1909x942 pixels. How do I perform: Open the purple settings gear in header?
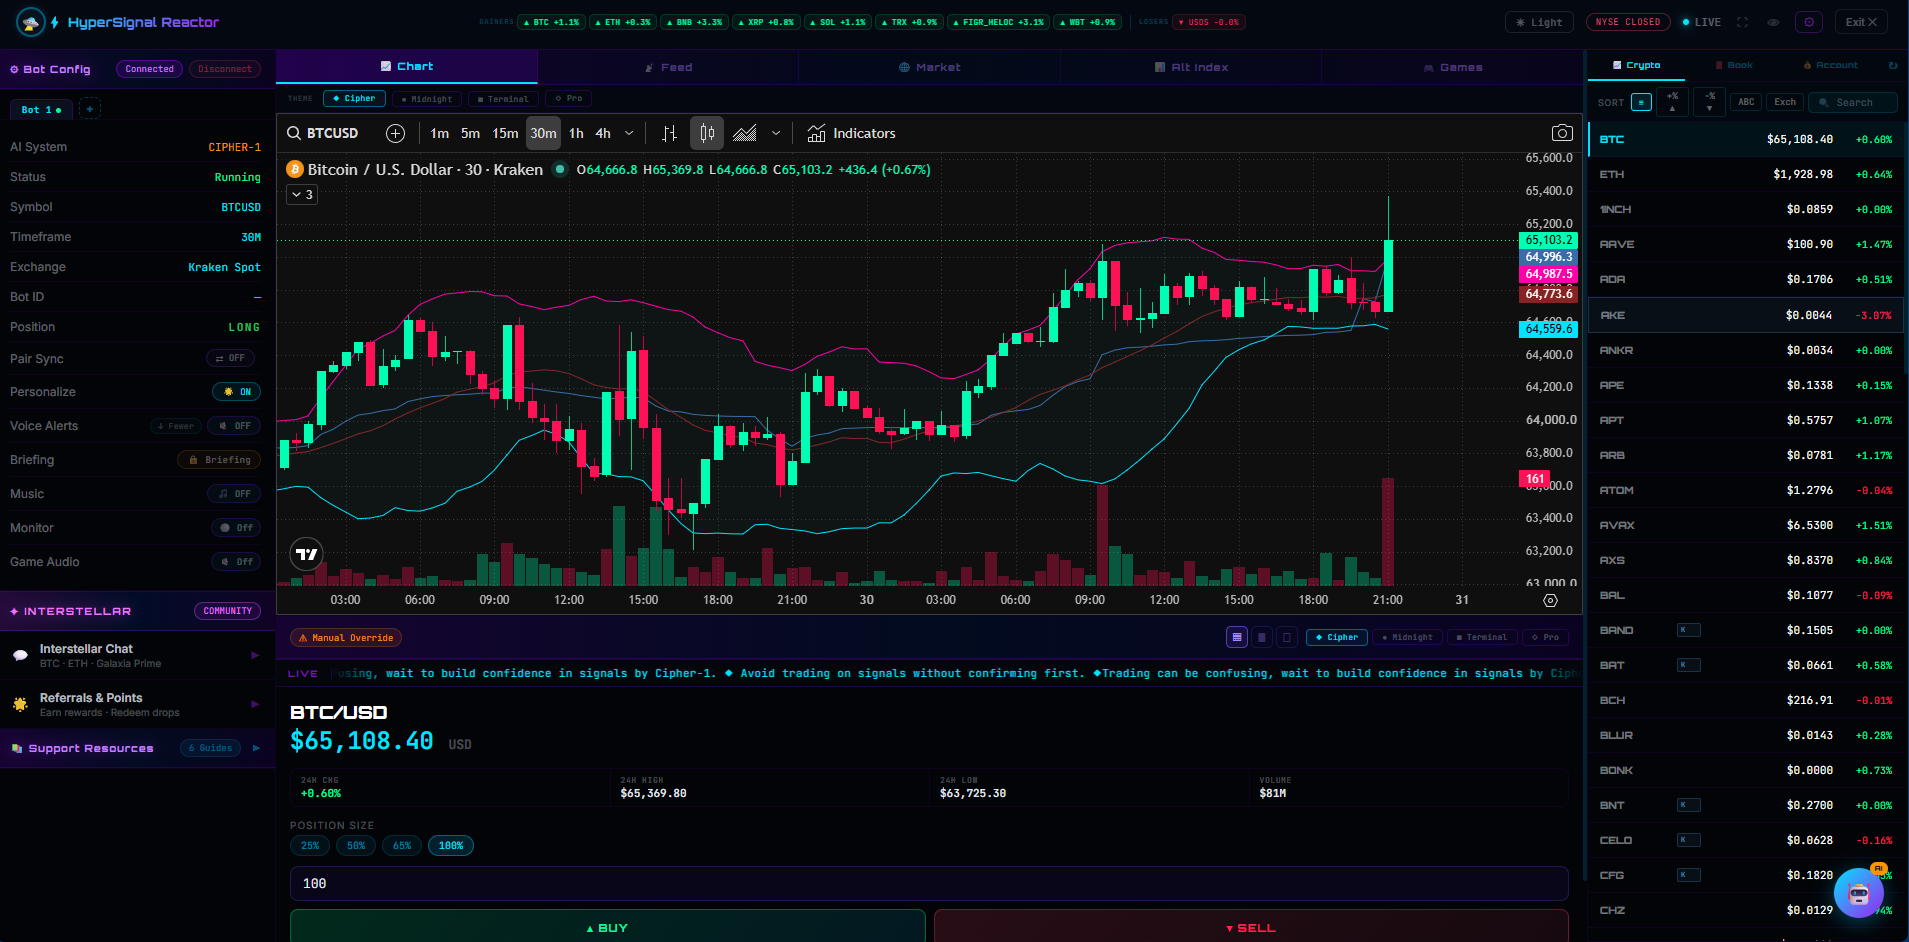click(x=1809, y=22)
